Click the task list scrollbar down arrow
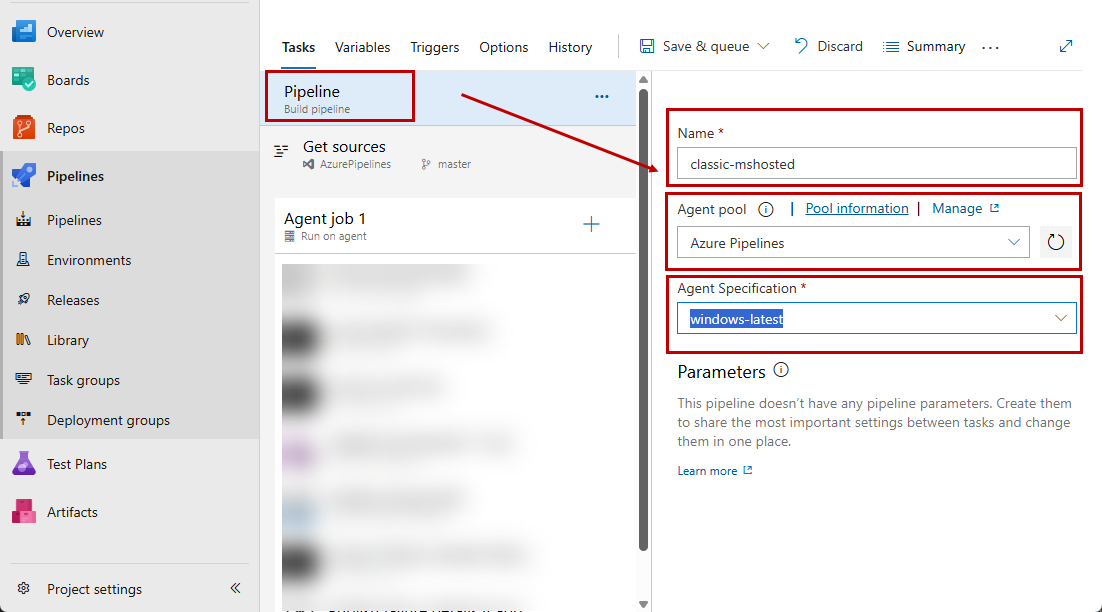Viewport: 1102px width, 612px height. click(x=643, y=604)
